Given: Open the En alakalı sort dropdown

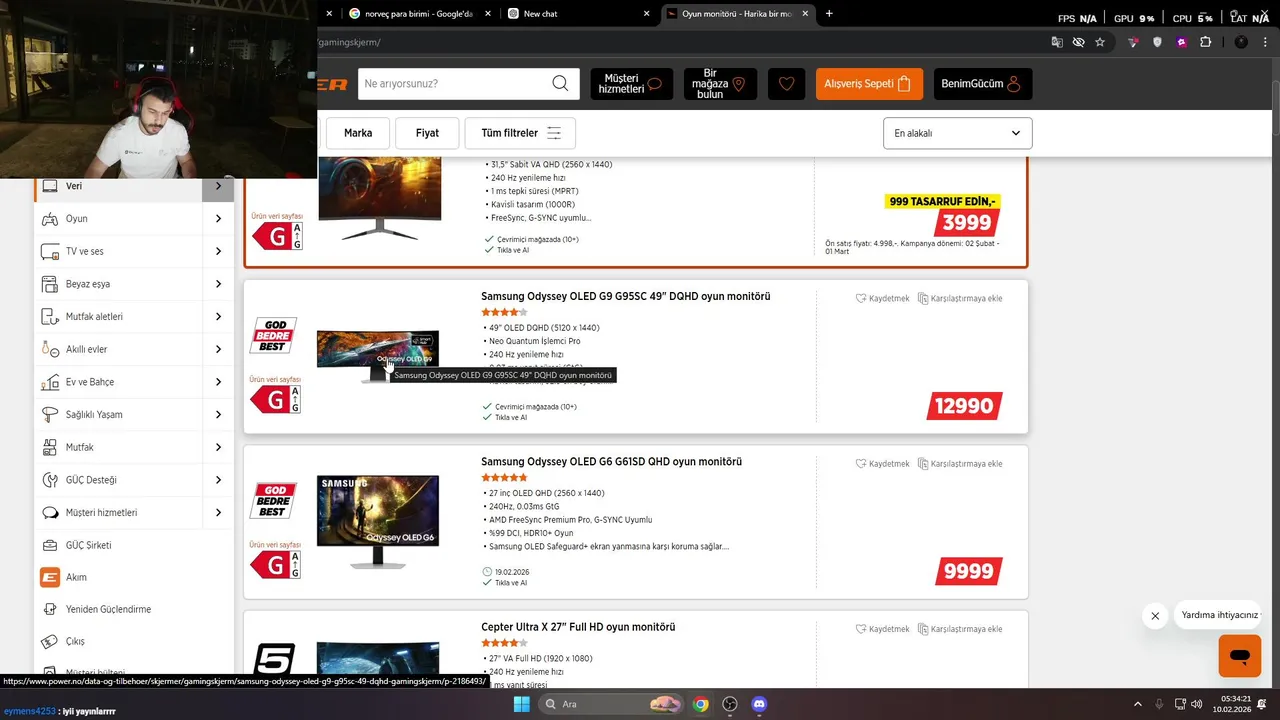Looking at the screenshot, I should (x=957, y=133).
